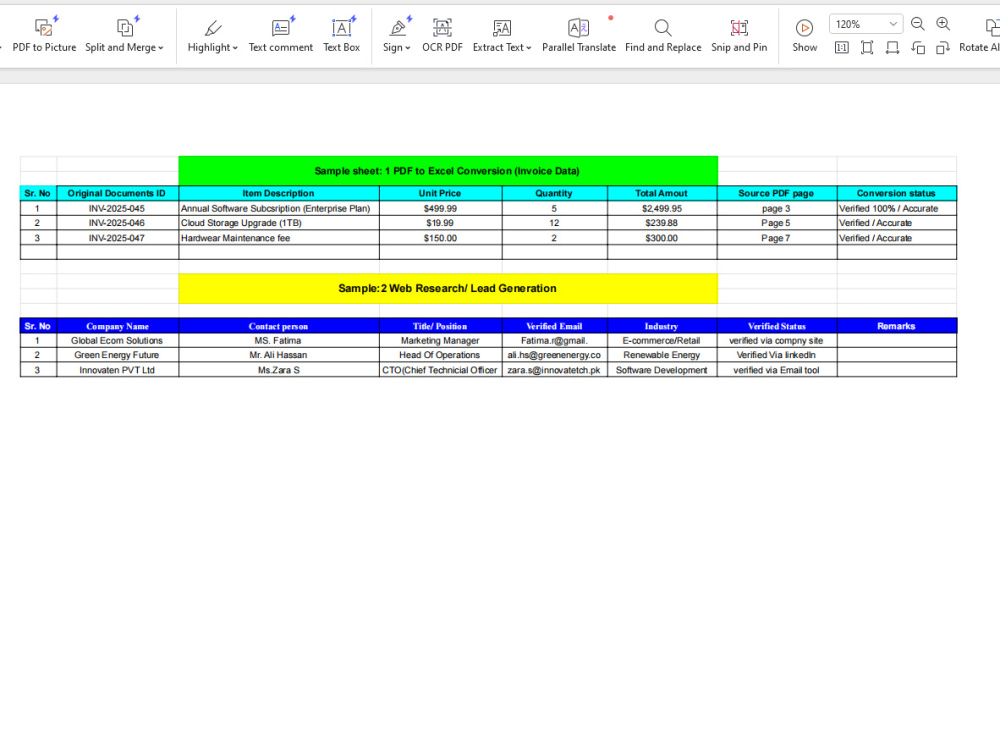
Task: Click the Conversion status header
Action: tap(896, 193)
